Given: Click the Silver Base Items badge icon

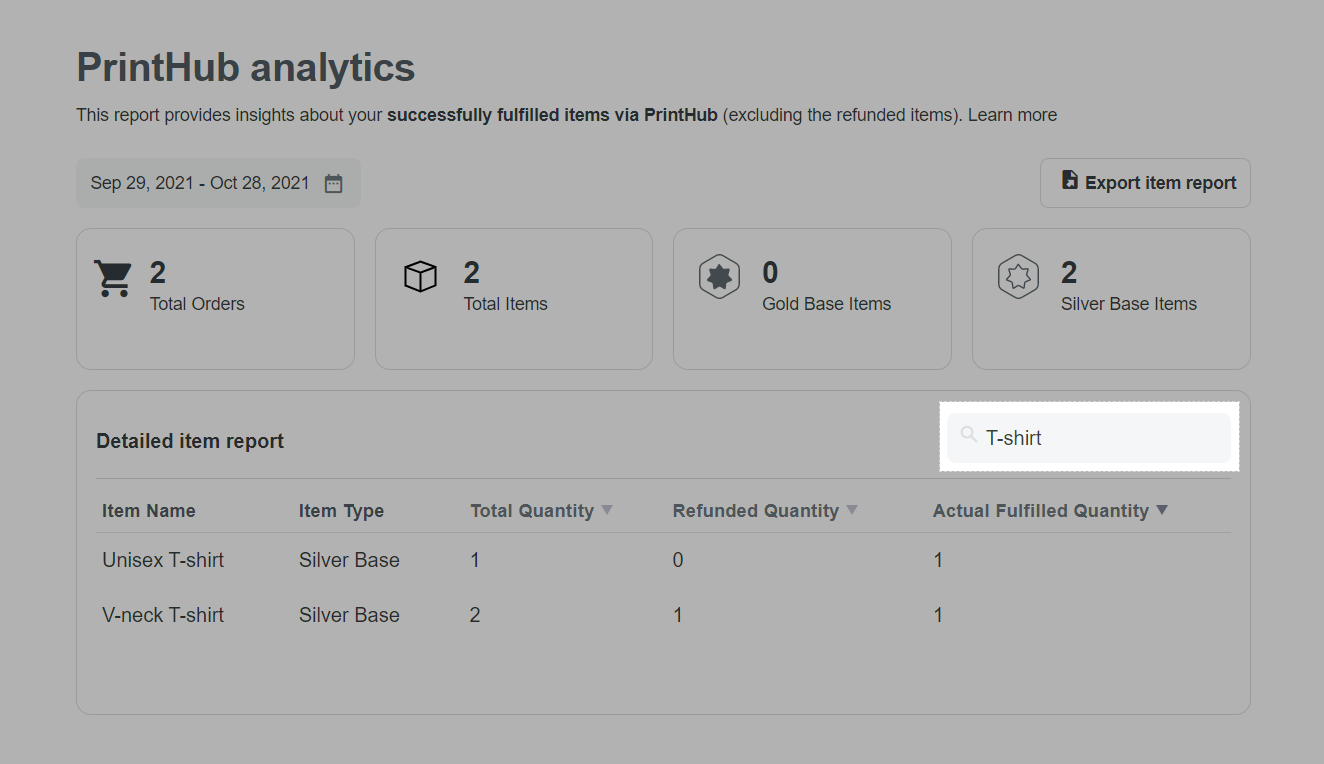Looking at the screenshot, I should [1017, 277].
